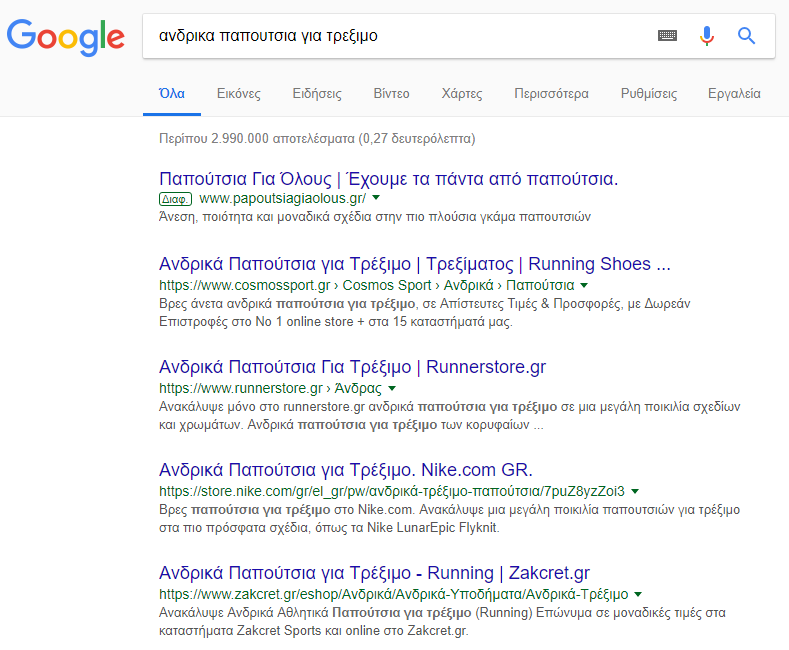This screenshot has height=650, width=789.
Task: Expand dropdown arrow next to papoutsiagiaolous.gr
Action: point(376,198)
